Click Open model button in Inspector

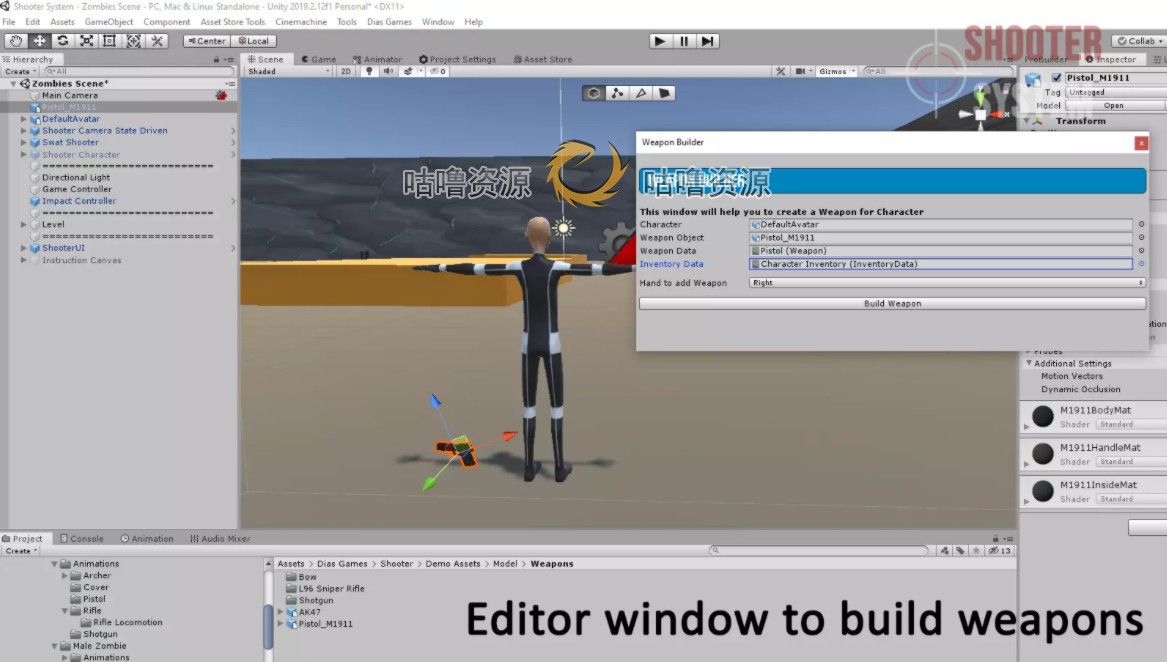point(1113,106)
